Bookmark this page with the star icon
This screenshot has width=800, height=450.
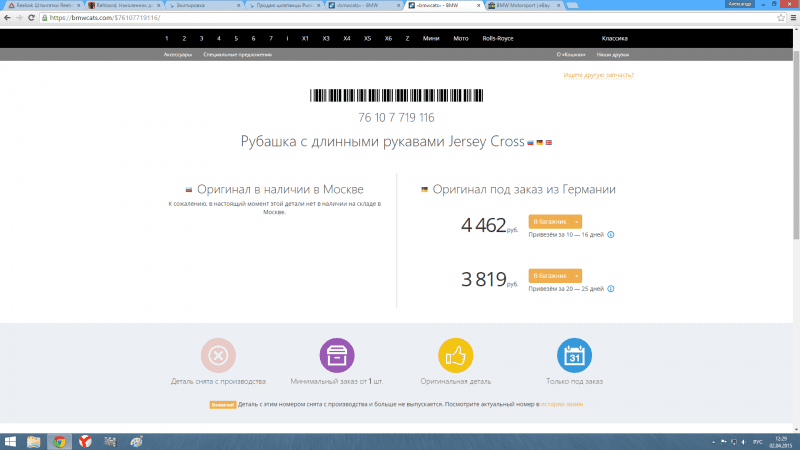(x=781, y=18)
